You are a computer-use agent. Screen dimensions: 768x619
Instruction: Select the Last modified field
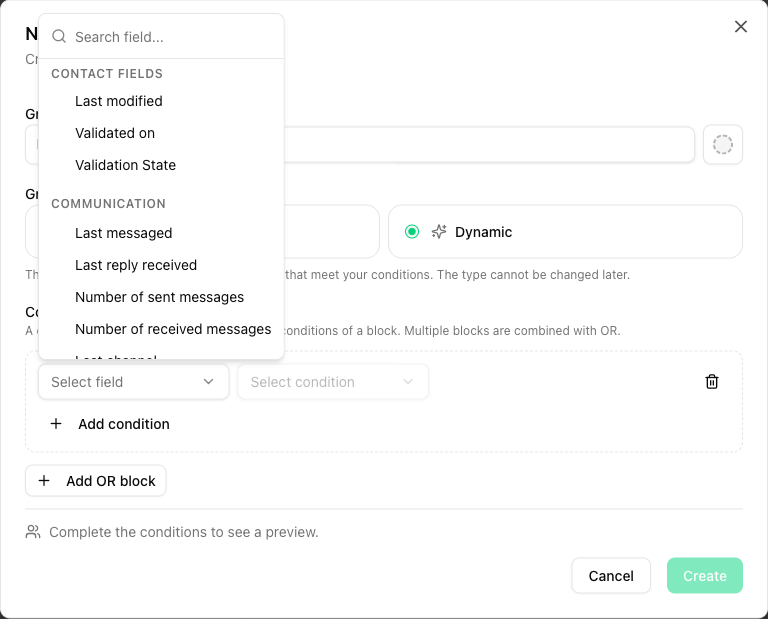161,101
